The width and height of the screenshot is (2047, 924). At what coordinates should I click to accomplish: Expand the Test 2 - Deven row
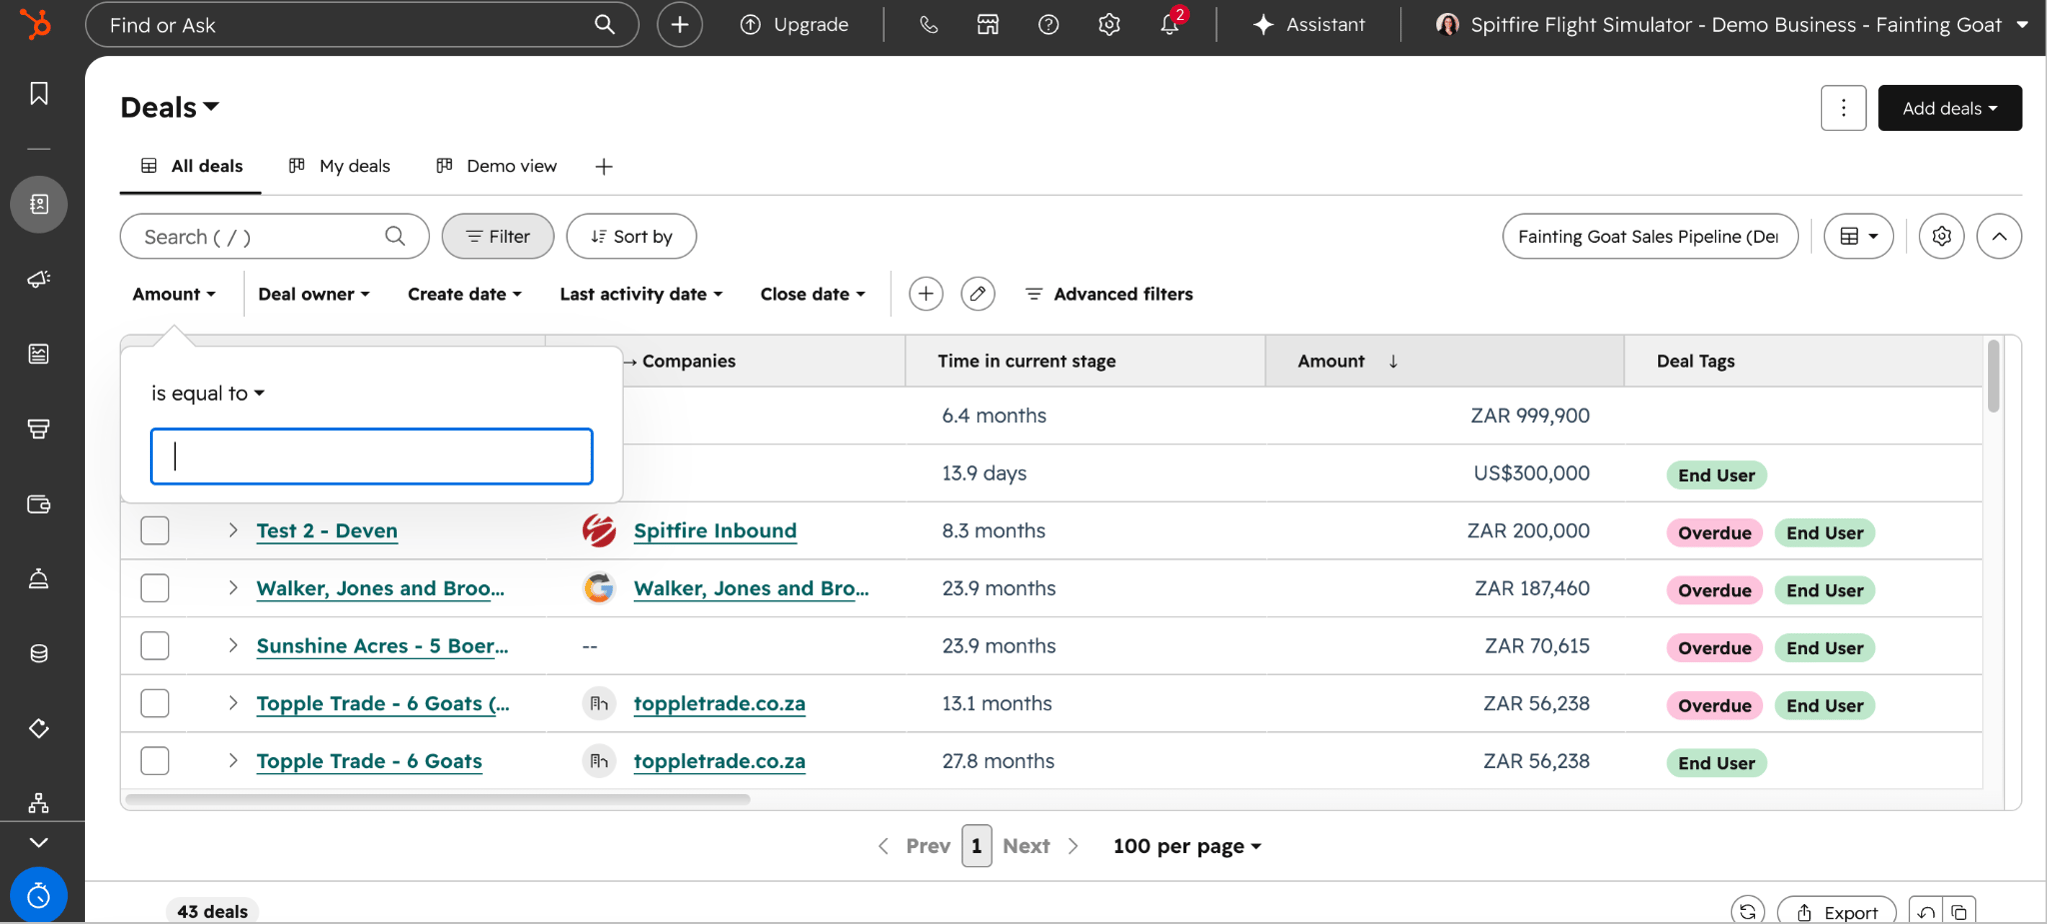click(233, 530)
